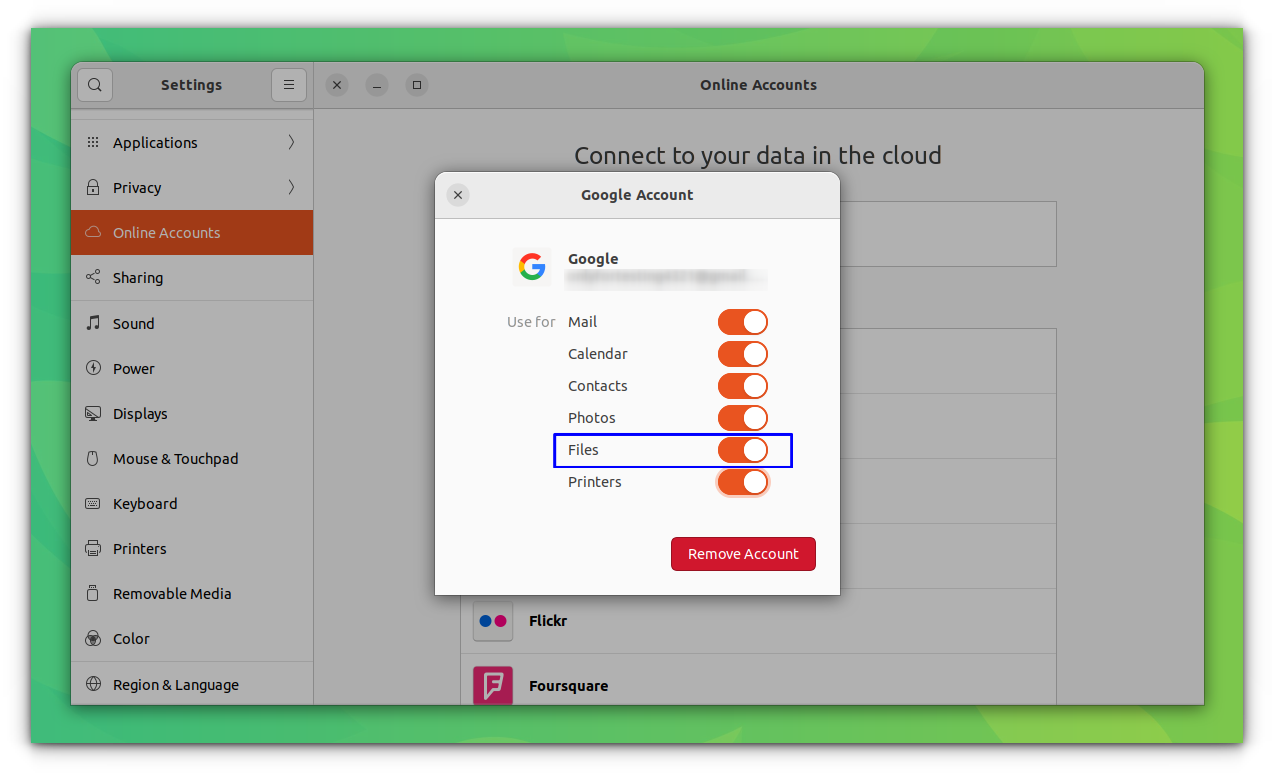Toggle the Calendar switch
The image size is (1272, 775).
coord(742,354)
